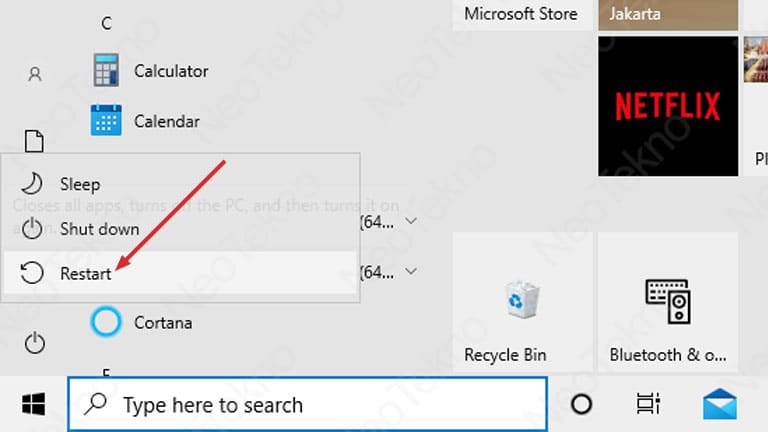Click the Windows Start button
The width and height of the screenshot is (768, 432).
34,404
